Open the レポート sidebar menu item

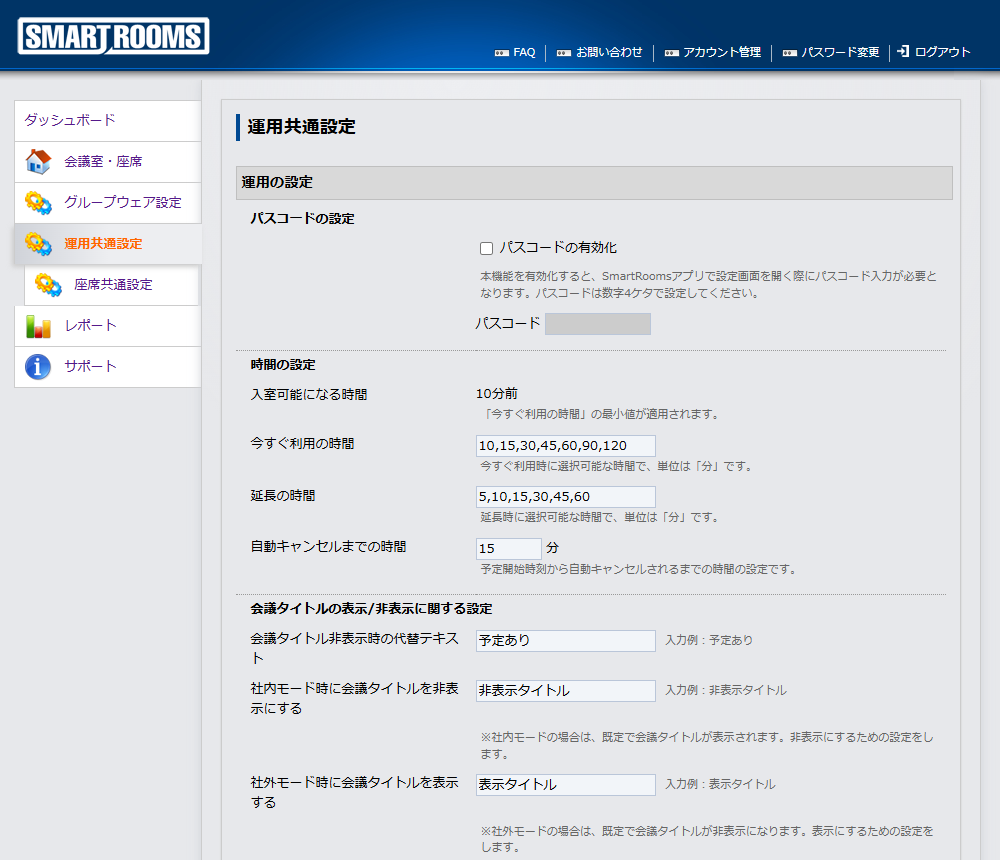coord(90,326)
